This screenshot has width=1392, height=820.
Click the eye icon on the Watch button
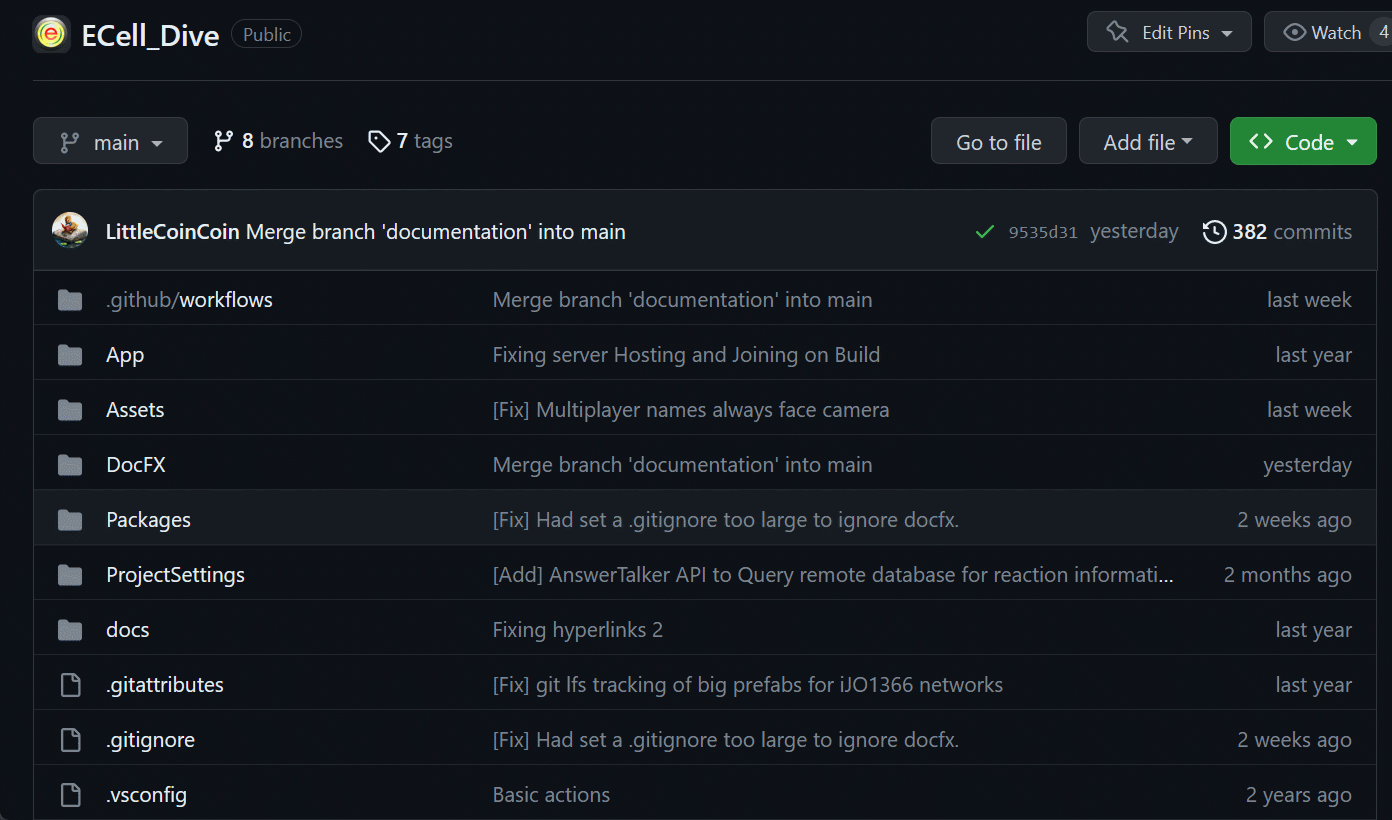click(1293, 31)
